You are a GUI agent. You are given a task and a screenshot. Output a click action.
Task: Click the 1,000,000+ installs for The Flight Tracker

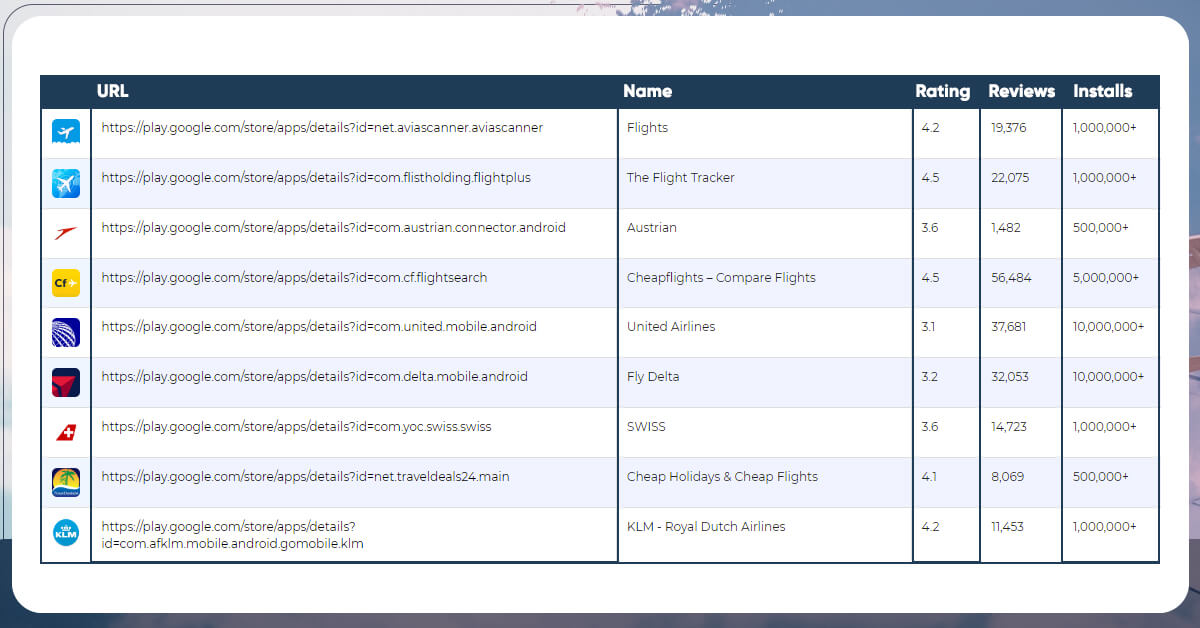coord(1104,178)
